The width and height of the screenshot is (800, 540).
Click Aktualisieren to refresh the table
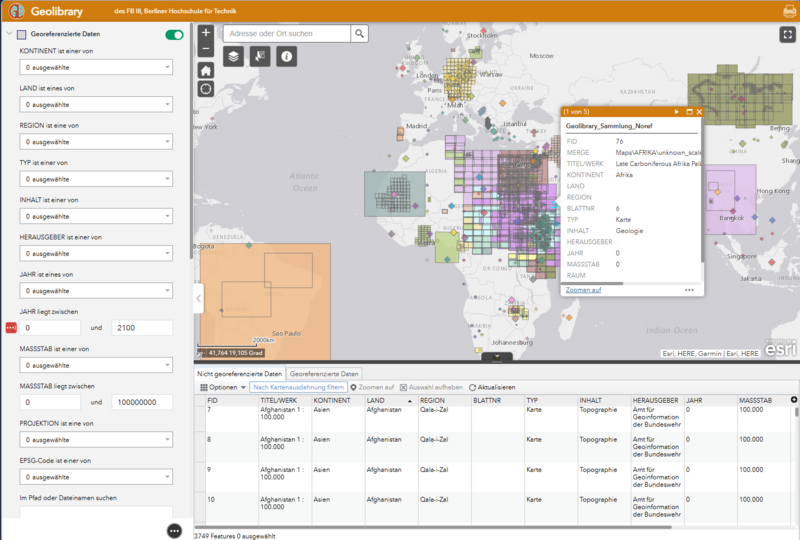[492, 387]
